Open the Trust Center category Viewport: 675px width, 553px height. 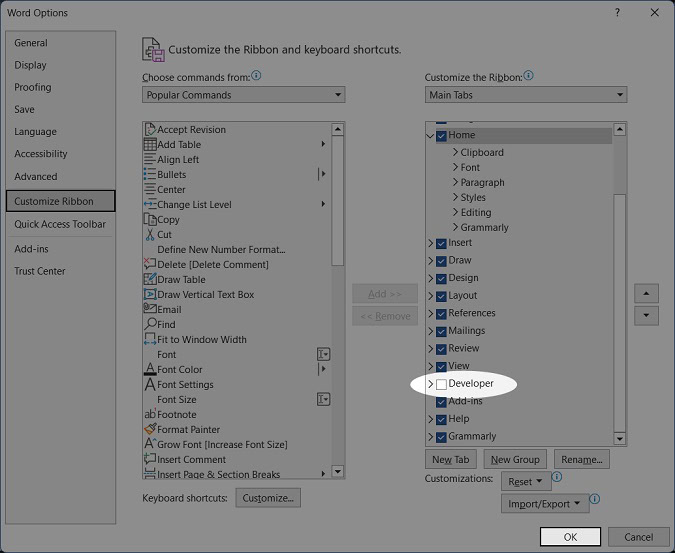pyautogui.click(x=40, y=271)
